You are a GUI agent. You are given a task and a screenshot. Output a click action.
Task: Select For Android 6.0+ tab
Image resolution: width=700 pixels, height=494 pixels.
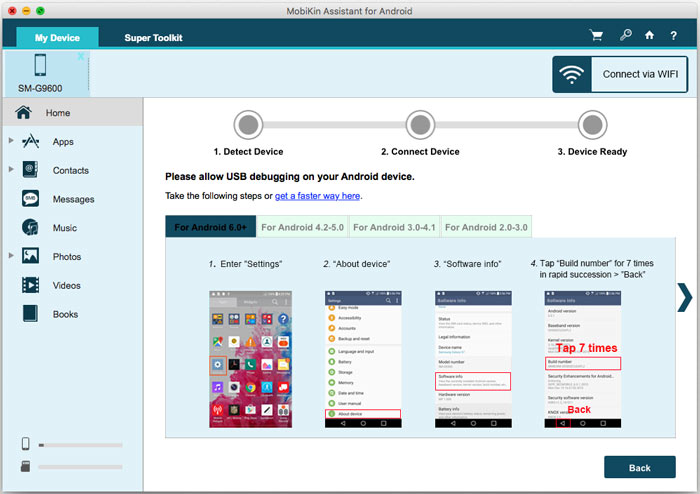click(x=211, y=227)
